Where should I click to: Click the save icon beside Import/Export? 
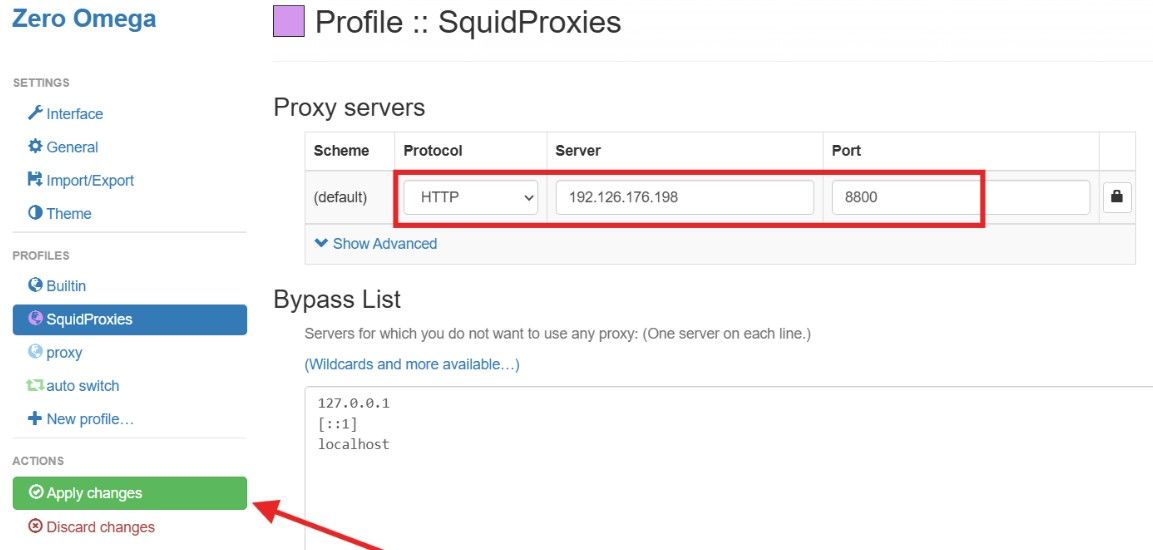point(35,179)
